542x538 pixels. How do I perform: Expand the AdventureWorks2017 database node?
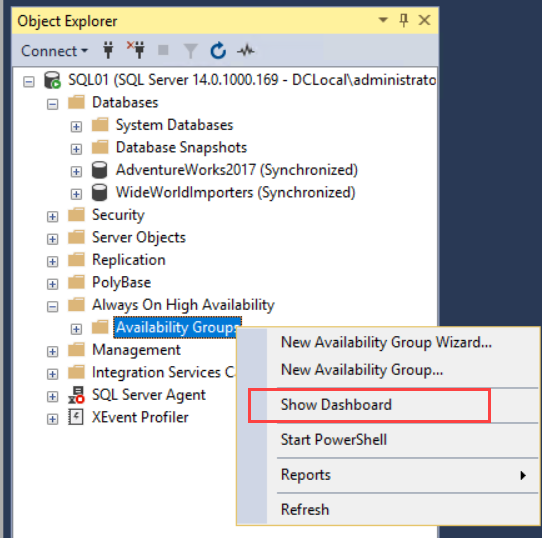[x=76, y=172]
